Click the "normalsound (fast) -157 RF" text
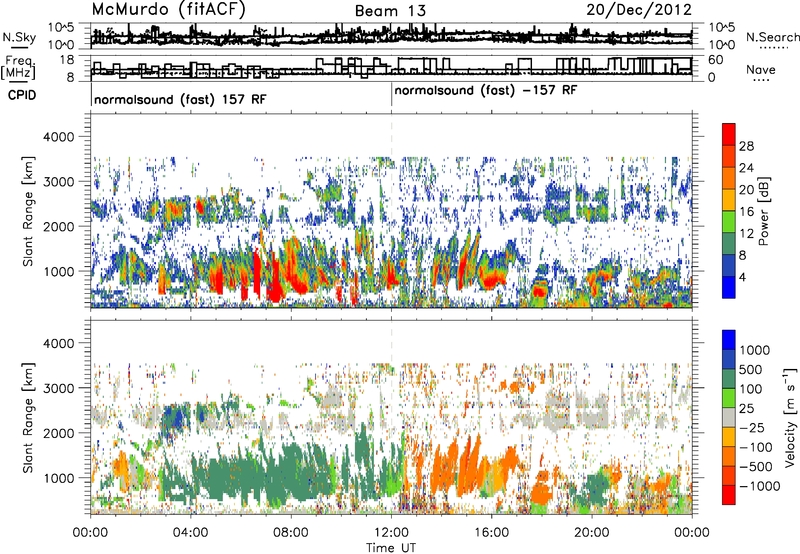The image size is (800, 554). pyautogui.click(x=486, y=91)
